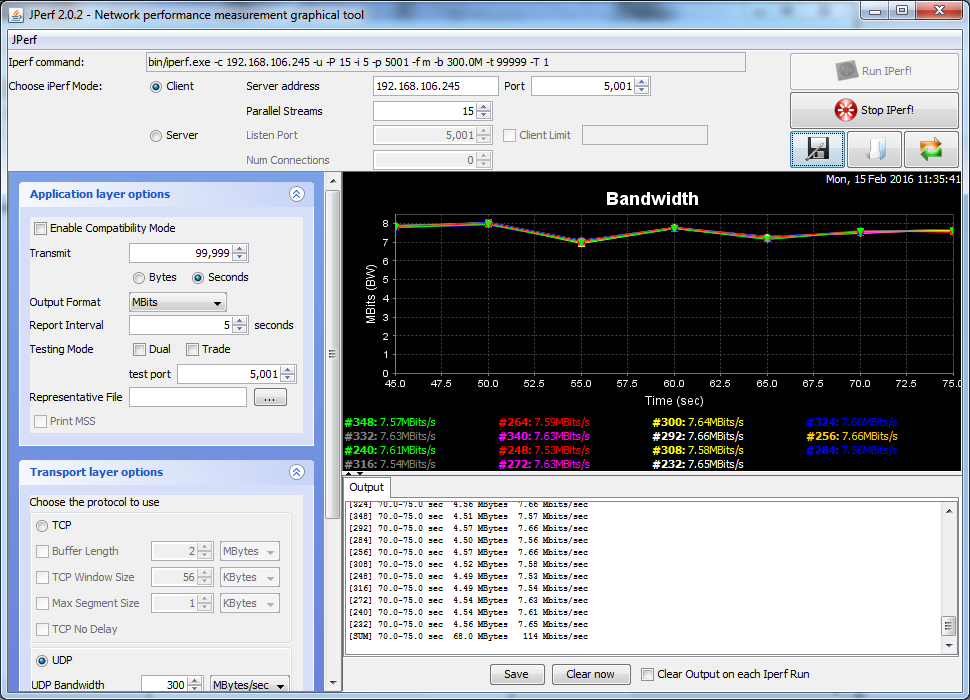Stop the running IPerf test
The image size is (970, 700).
[874, 110]
